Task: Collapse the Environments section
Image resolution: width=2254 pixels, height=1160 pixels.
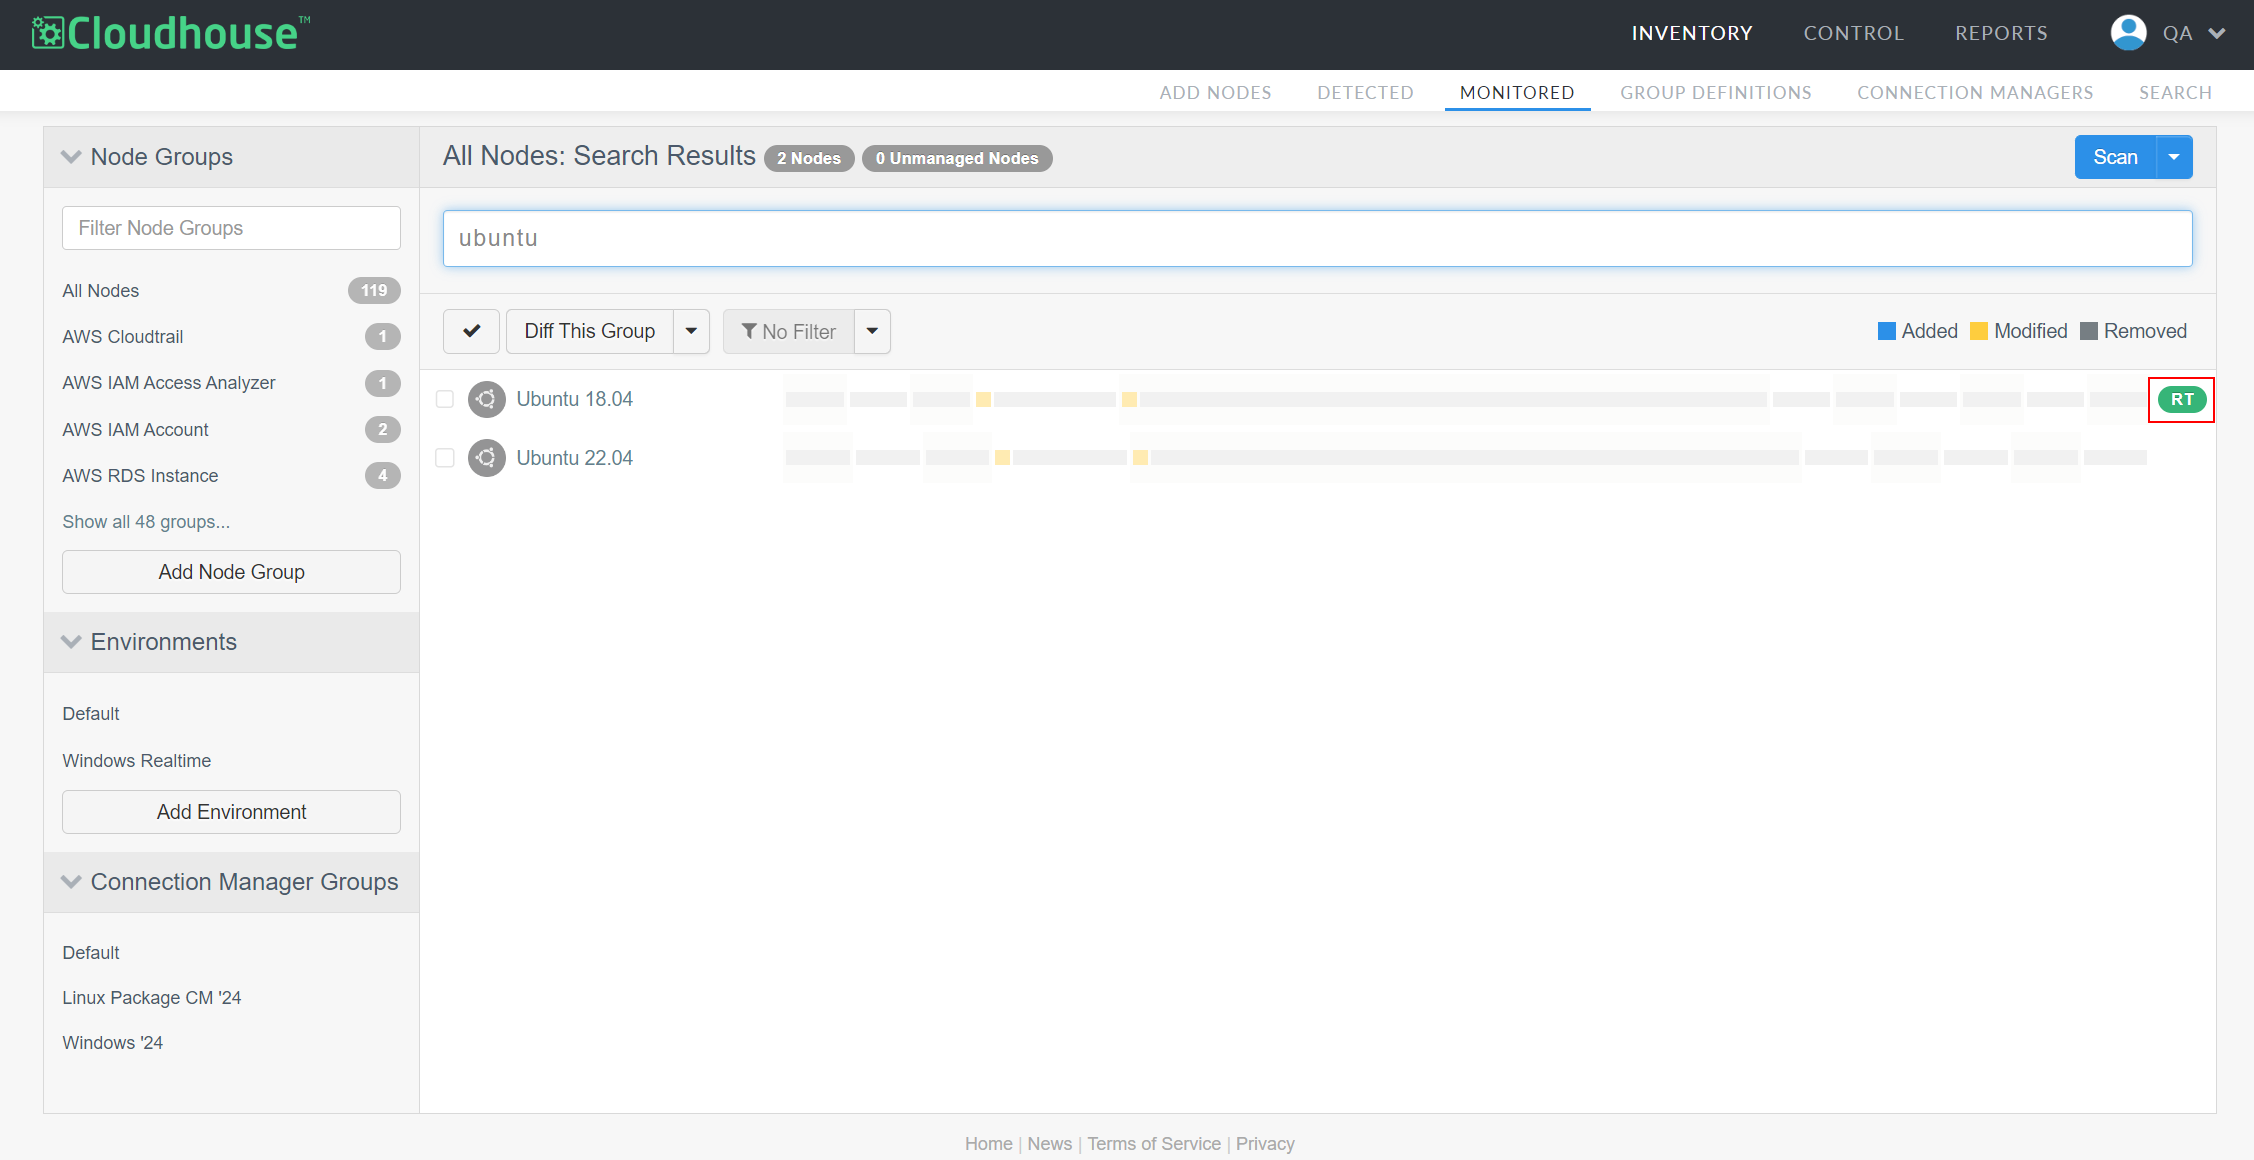Action: point(71,642)
